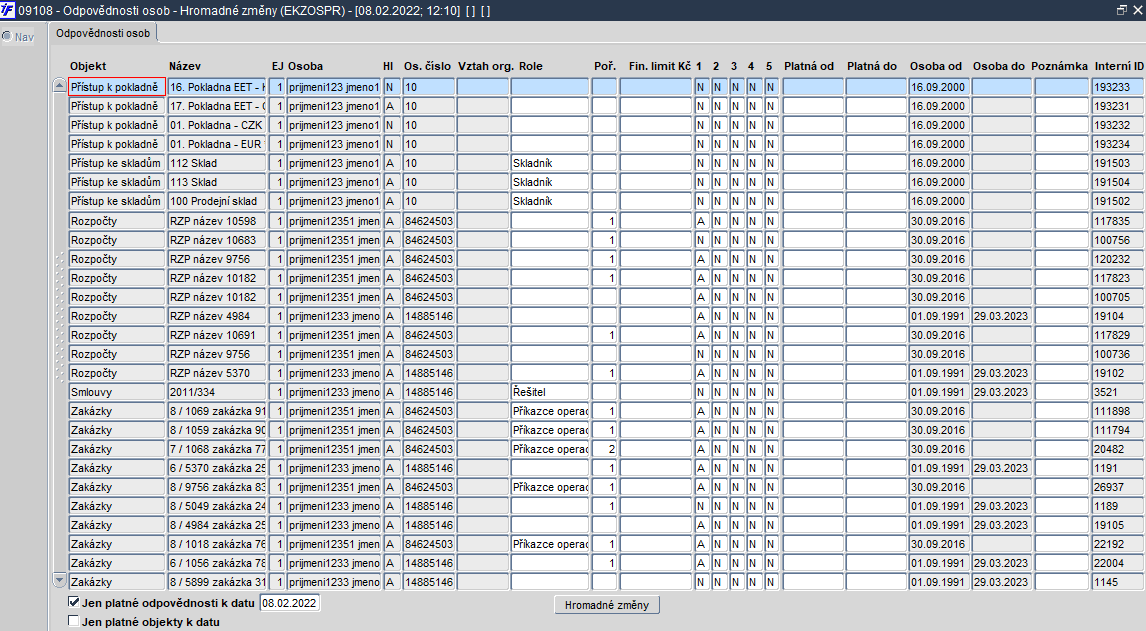Click the RZP název 5370 cell
The image size is (1146, 631).
tap(217, 373)
